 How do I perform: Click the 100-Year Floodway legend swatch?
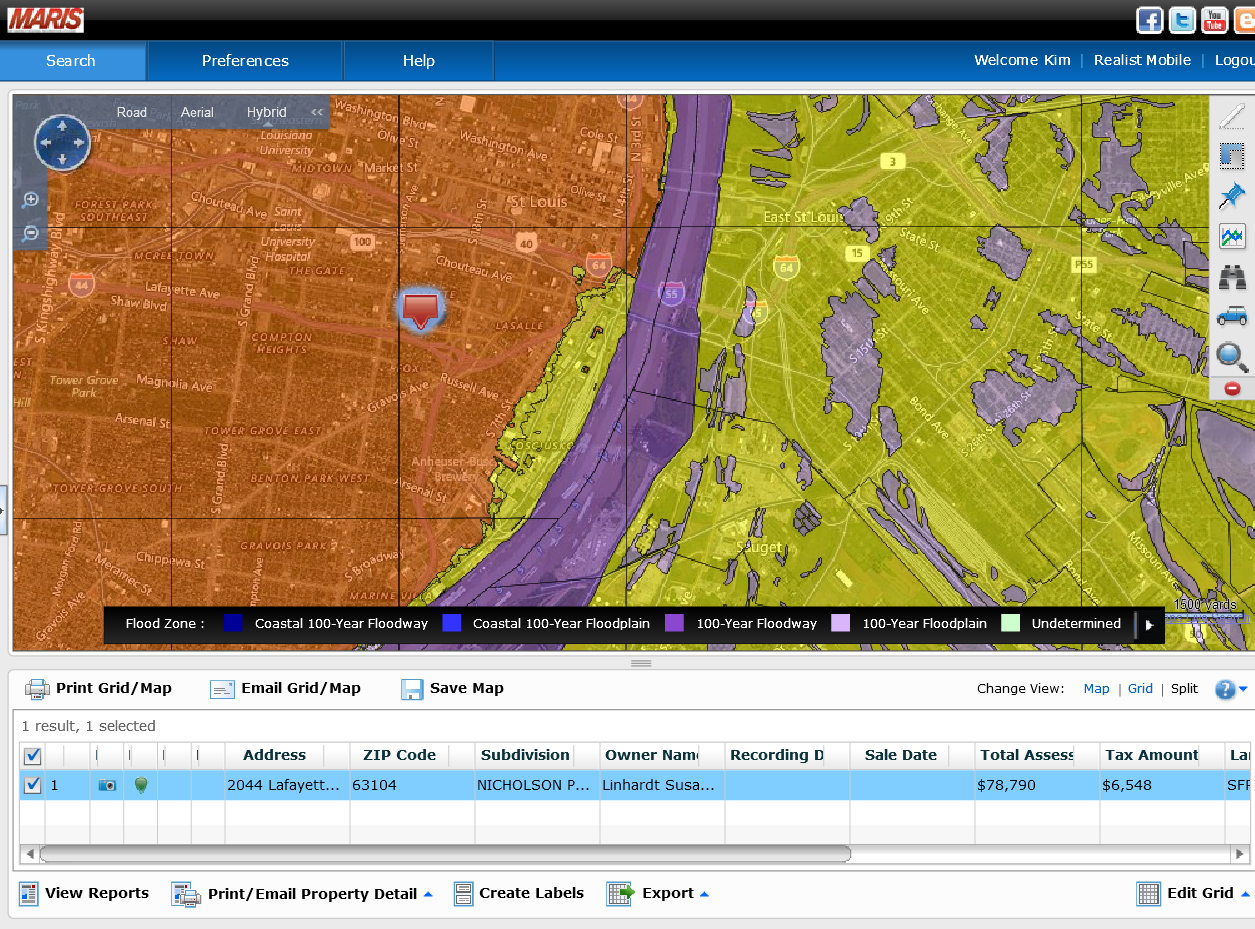click(x=674, y=623)
